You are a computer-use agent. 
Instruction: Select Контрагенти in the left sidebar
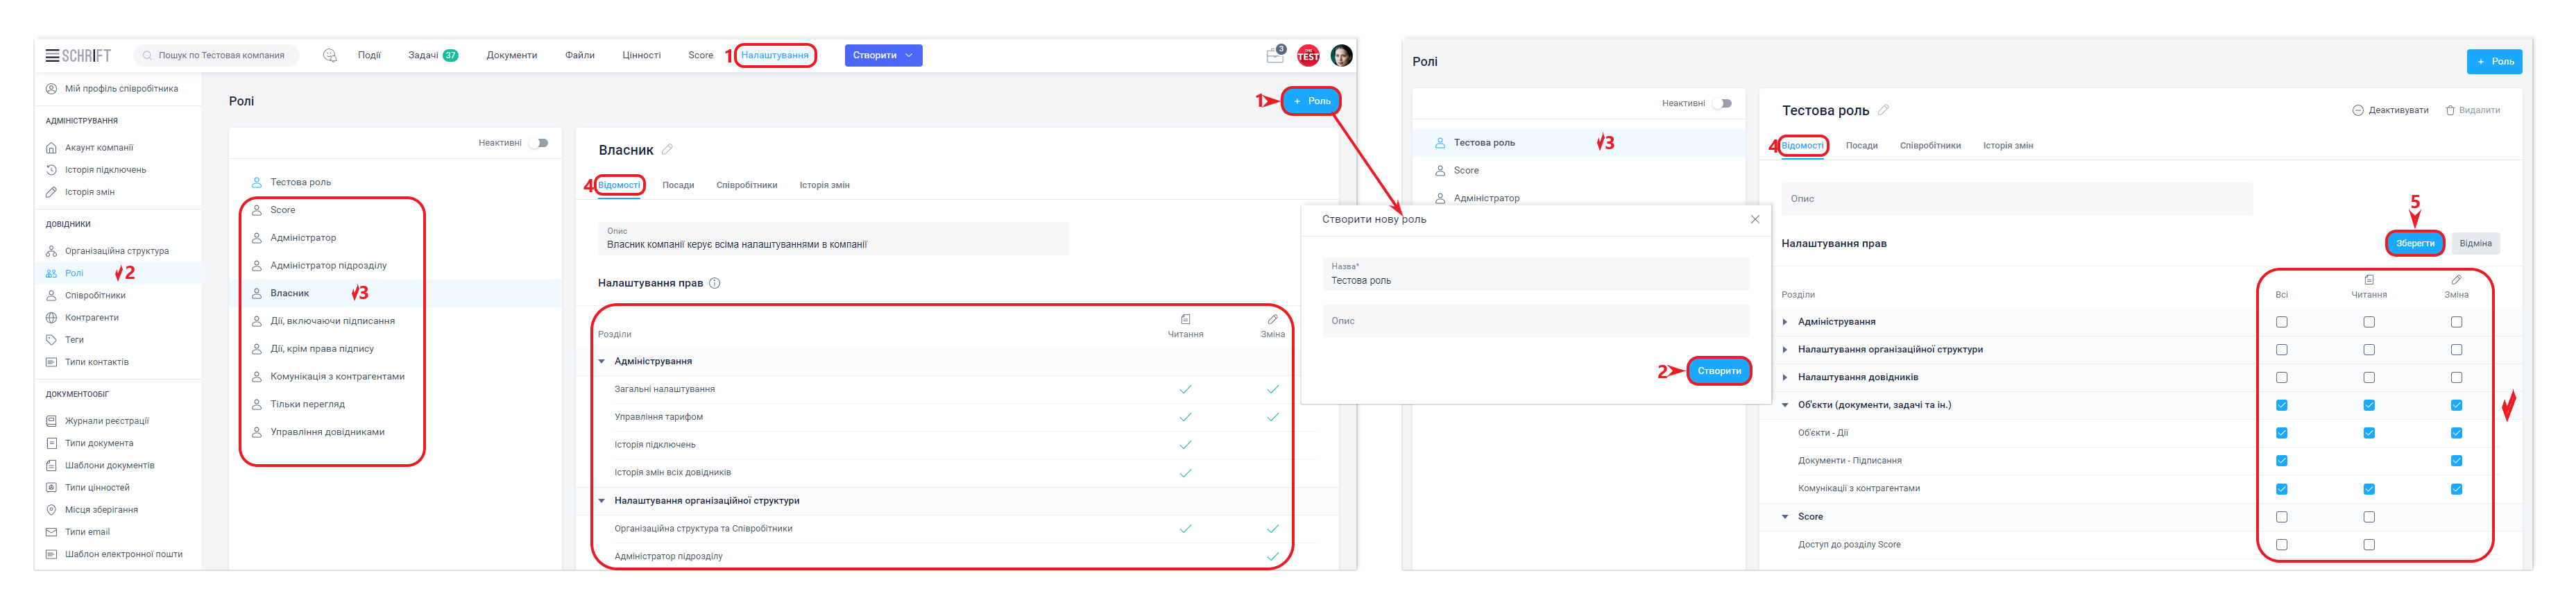[x=91, y=318]
